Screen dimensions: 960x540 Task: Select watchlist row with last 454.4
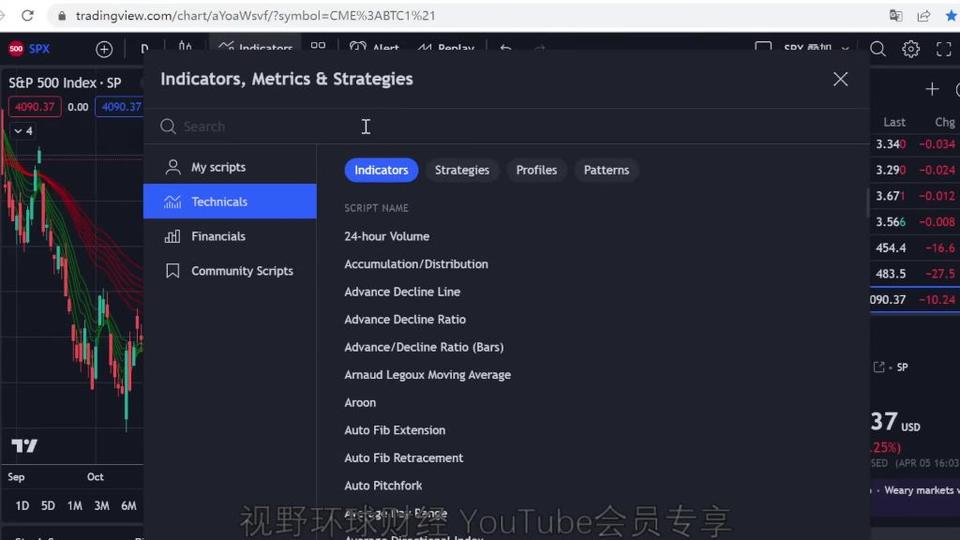pos(915,248)
